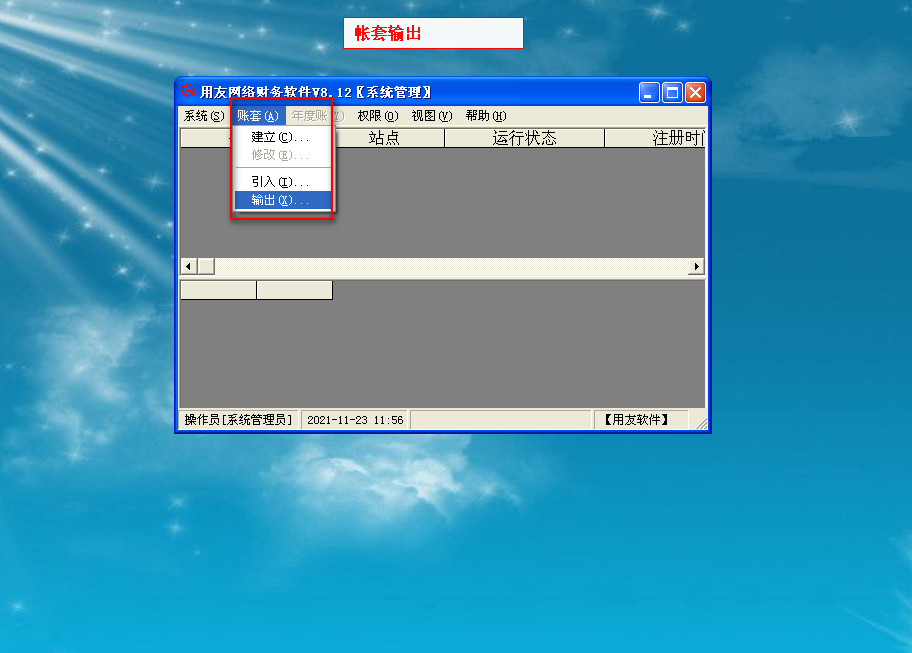Click first blank header in lower pane
Image resolution: width=912 pixels, height=653 pixels.
[x=218, y=290]
